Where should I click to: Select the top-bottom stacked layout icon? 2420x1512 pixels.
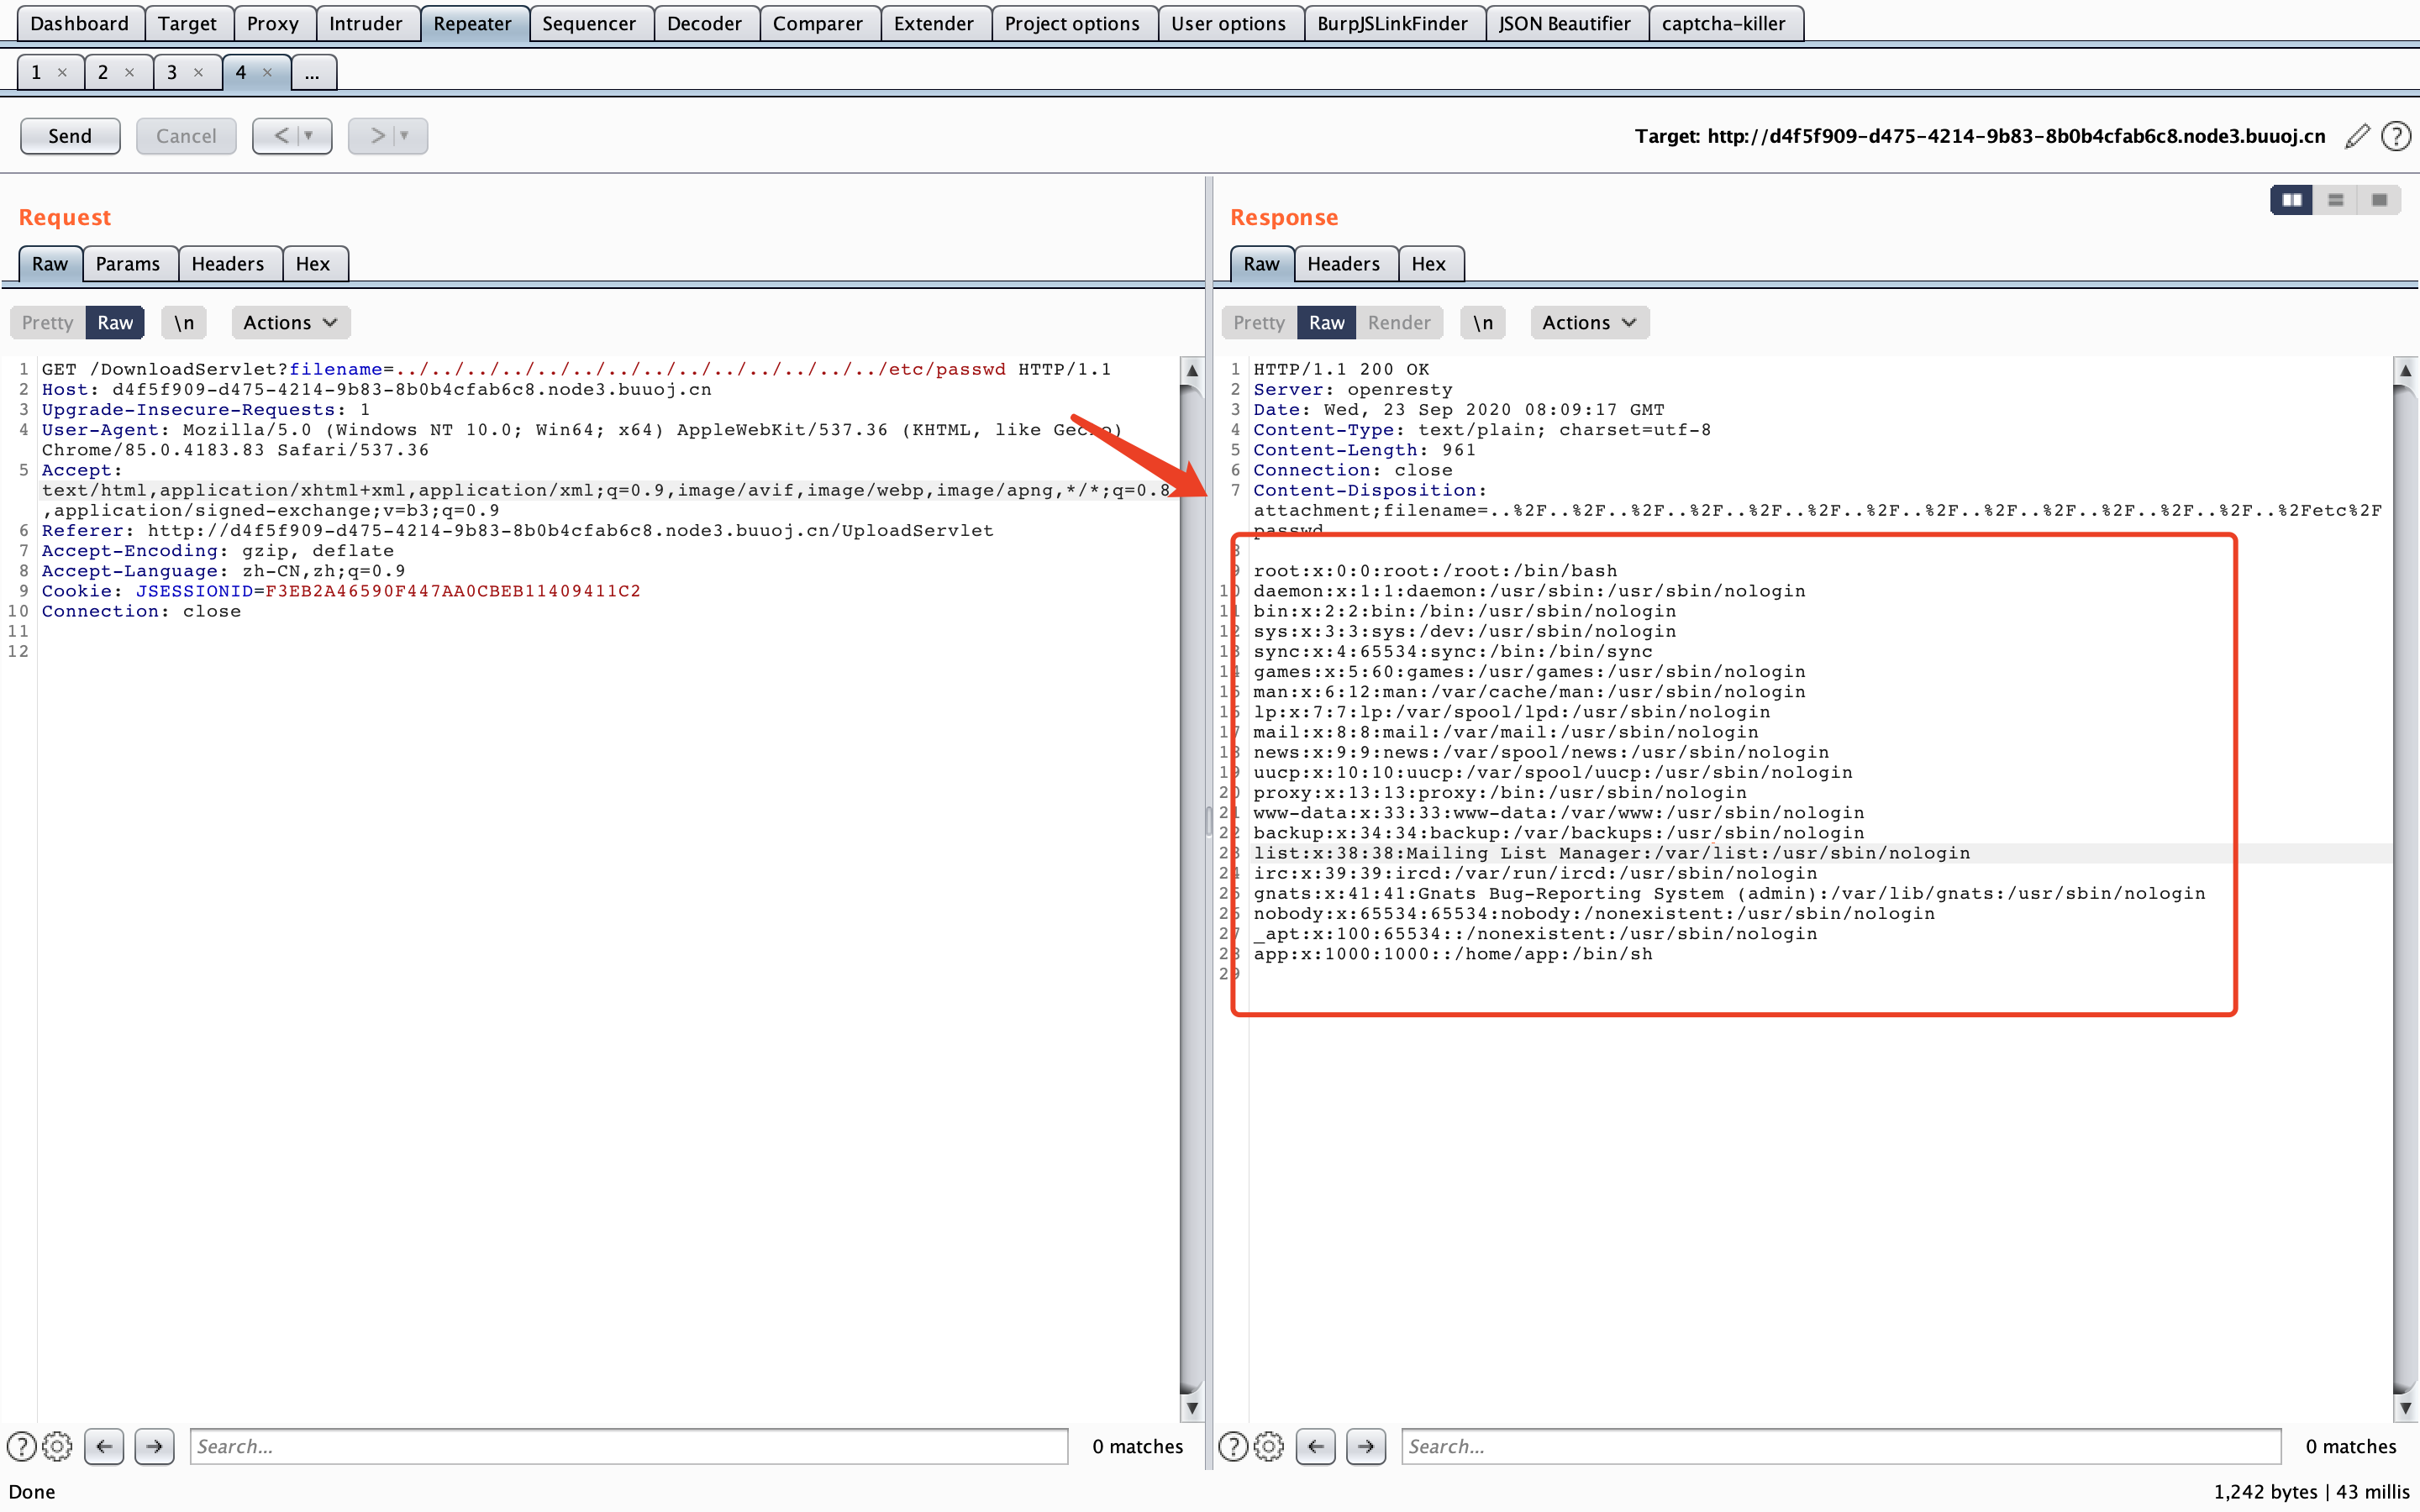tap(2335, 200)
